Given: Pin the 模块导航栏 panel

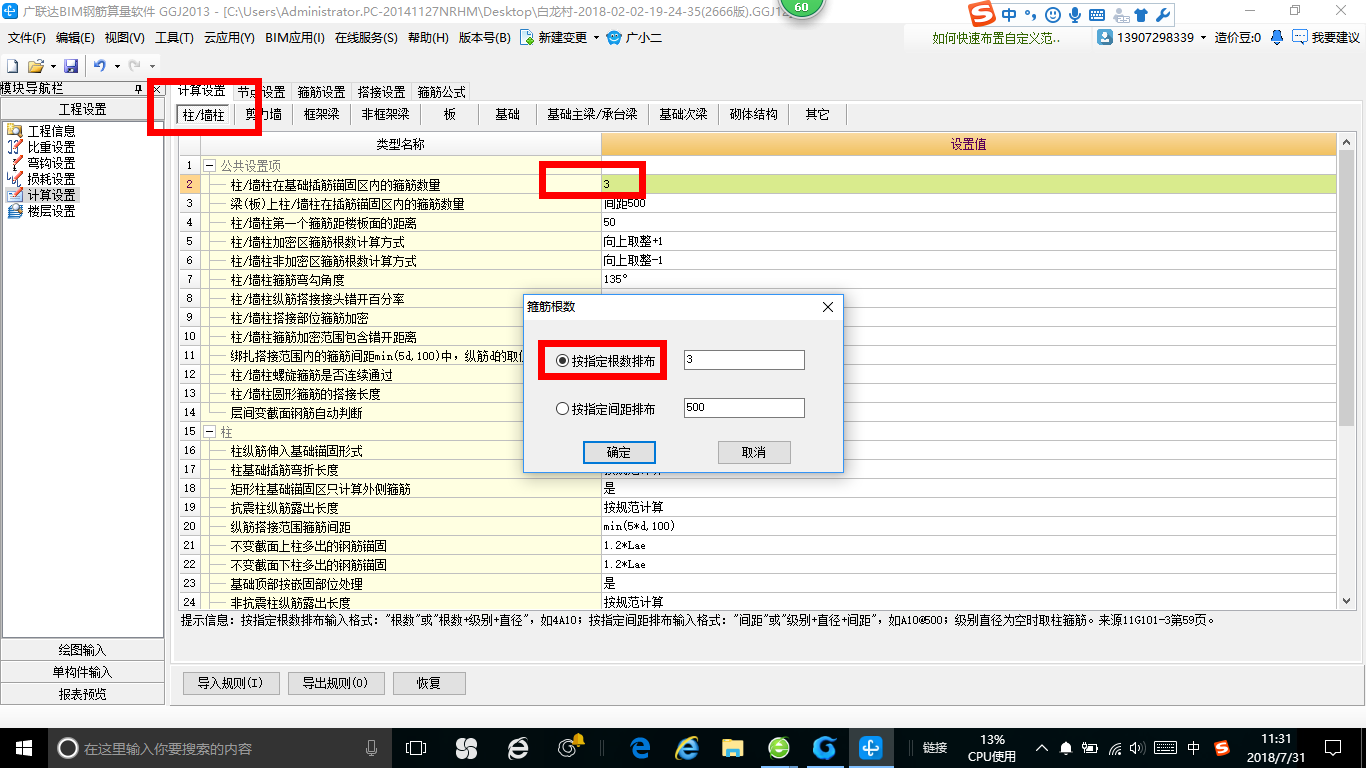Looking at the screenshot, I should [139, 90].
